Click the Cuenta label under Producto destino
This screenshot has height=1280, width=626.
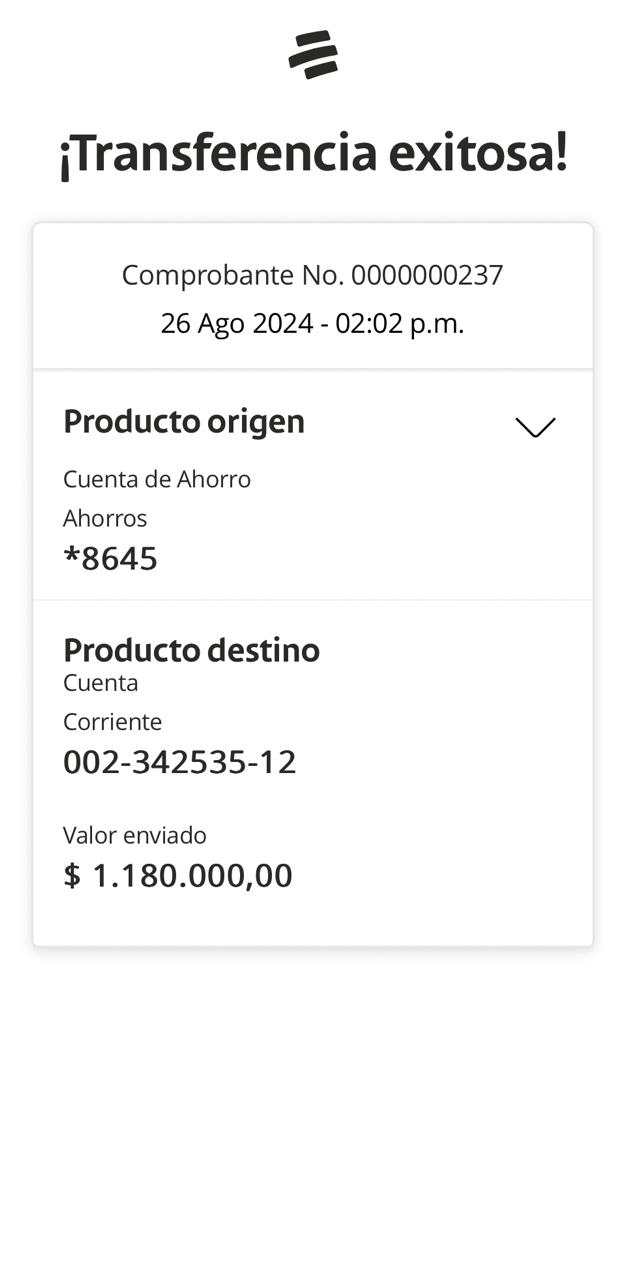pyautogui.click(x=100, y=683)
